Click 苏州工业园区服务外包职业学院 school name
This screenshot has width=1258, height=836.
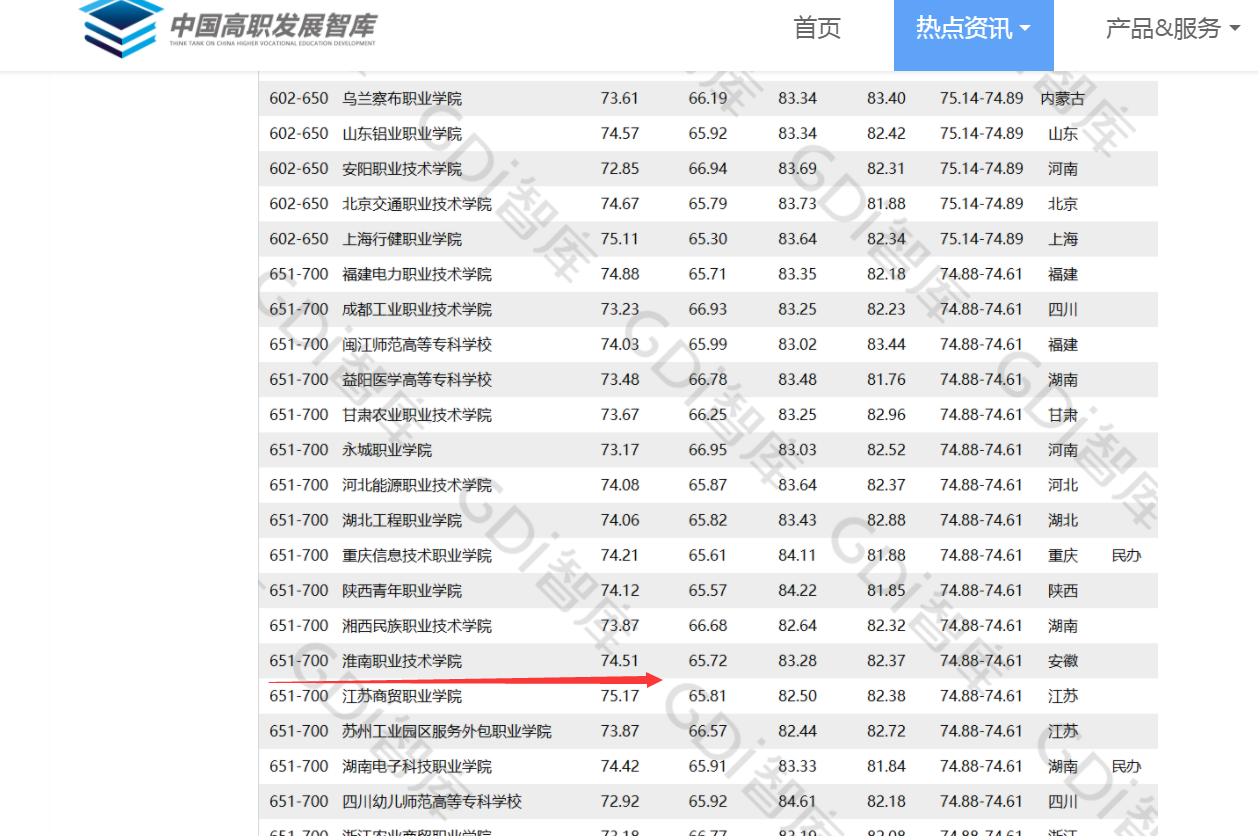[446, 731]
